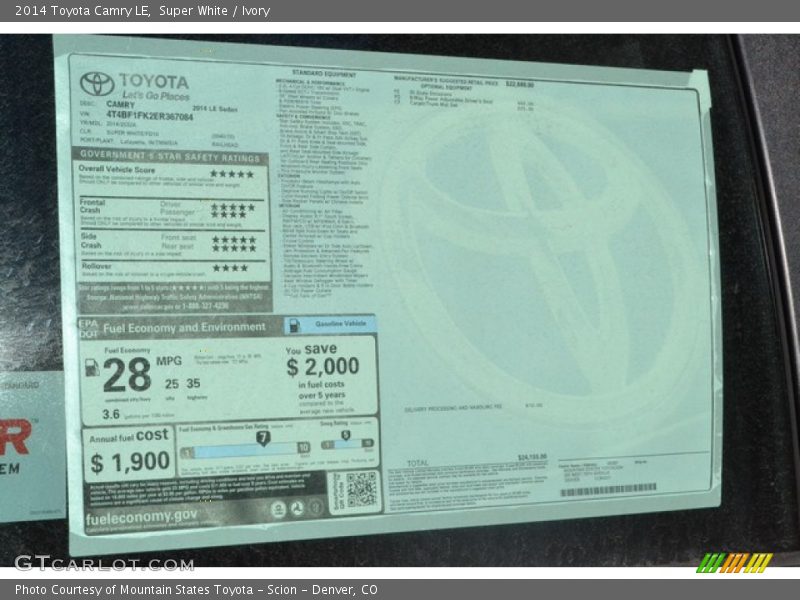Click the 'Super White / Ivory' caption text
Image resolution: width=800 pixels, height=600 pixels.
click(214, 11)
